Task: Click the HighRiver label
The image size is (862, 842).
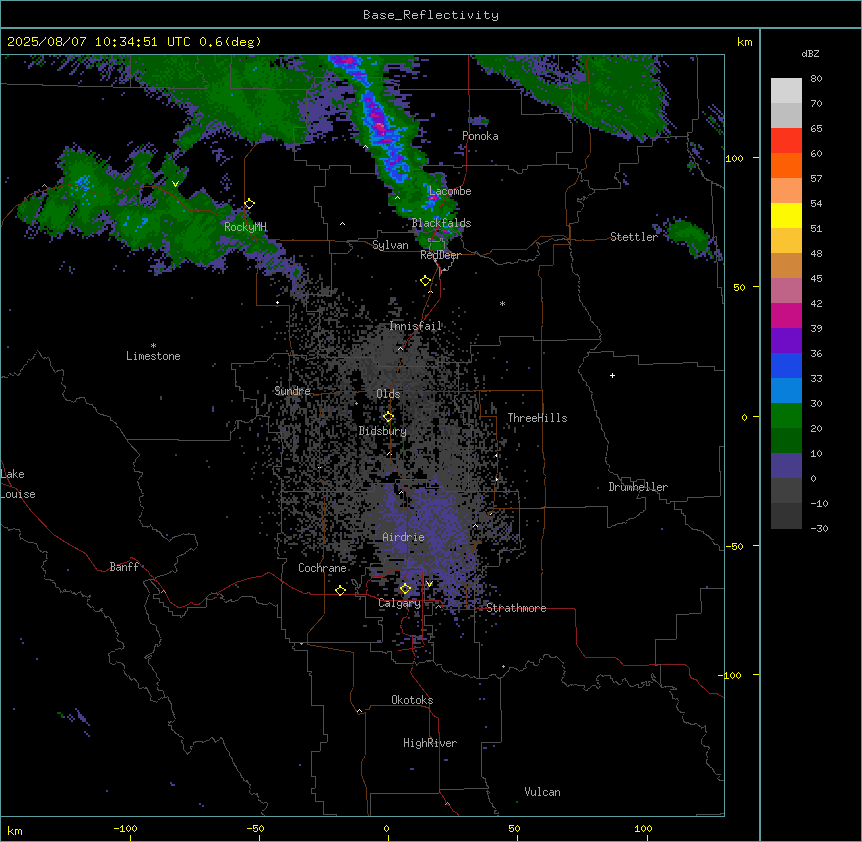Action: tap(430, 743)
